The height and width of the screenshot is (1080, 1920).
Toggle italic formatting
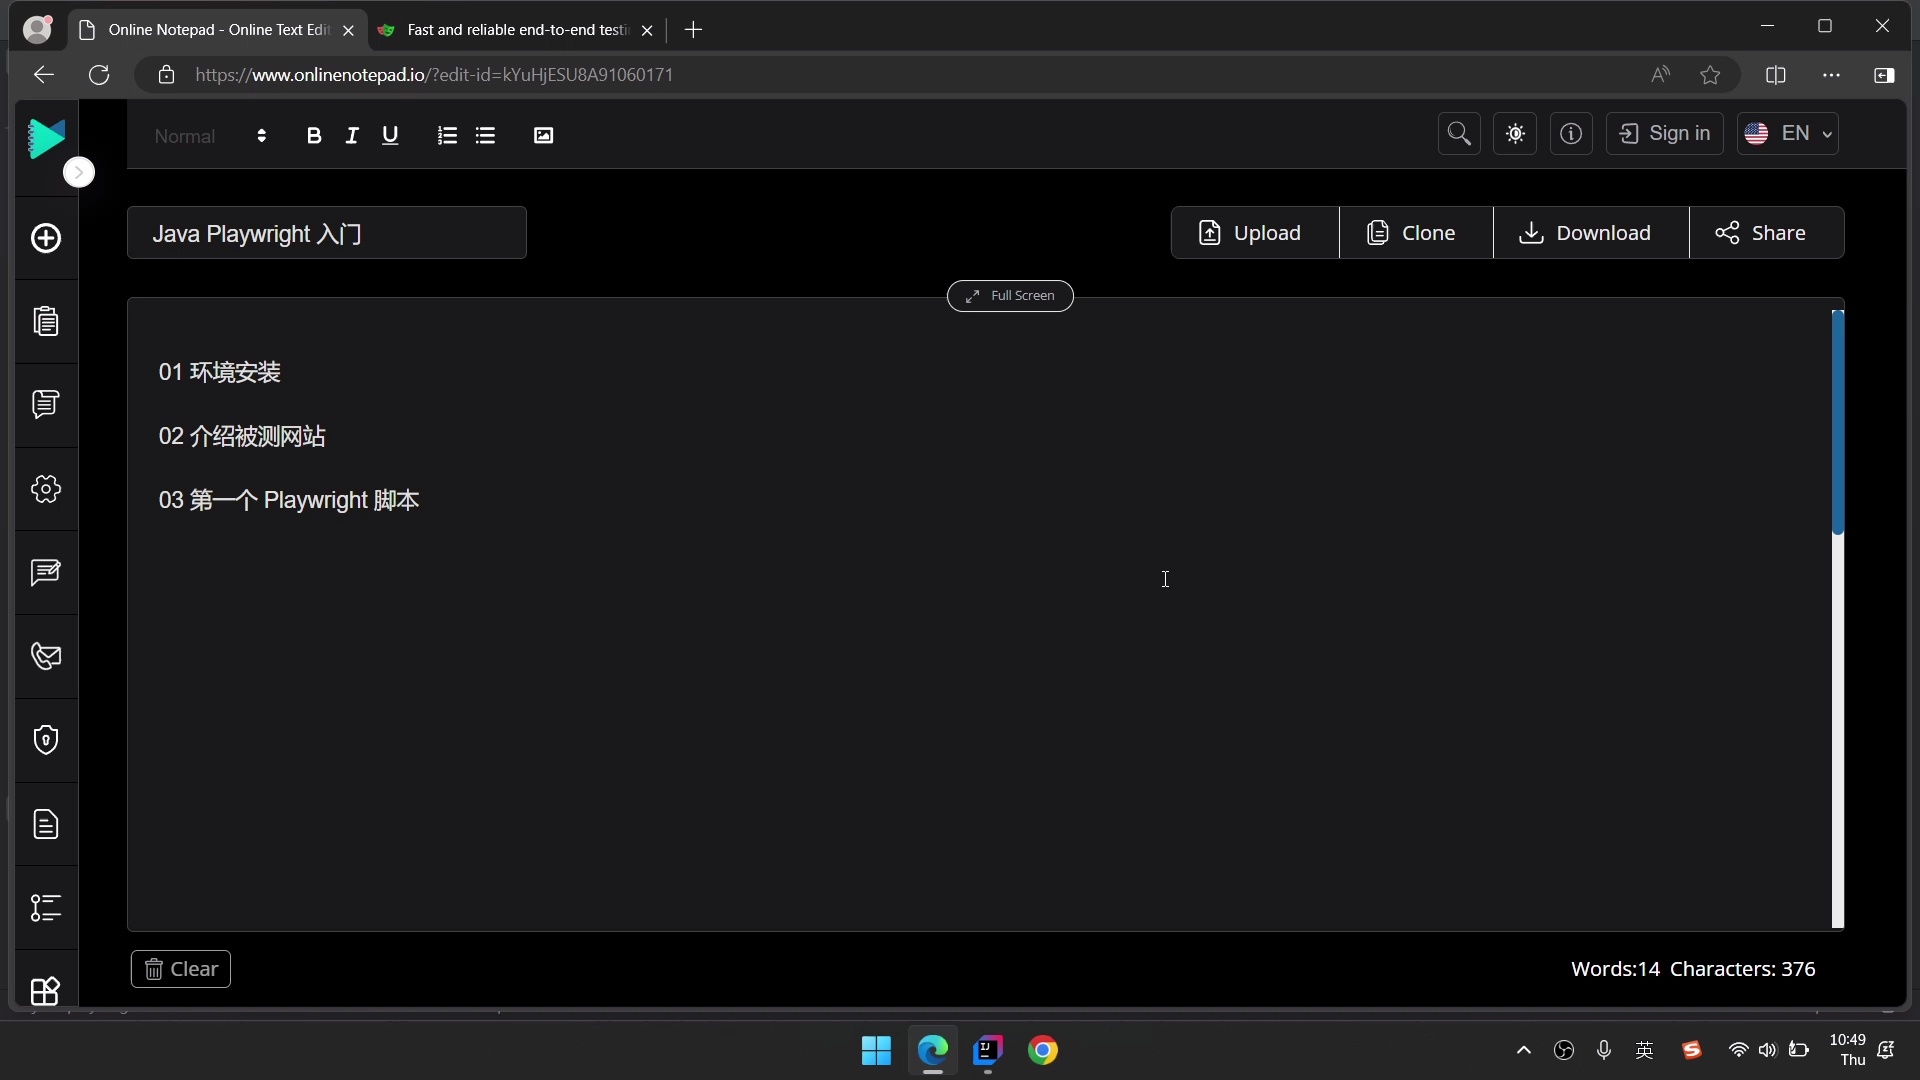click(352, 135)
